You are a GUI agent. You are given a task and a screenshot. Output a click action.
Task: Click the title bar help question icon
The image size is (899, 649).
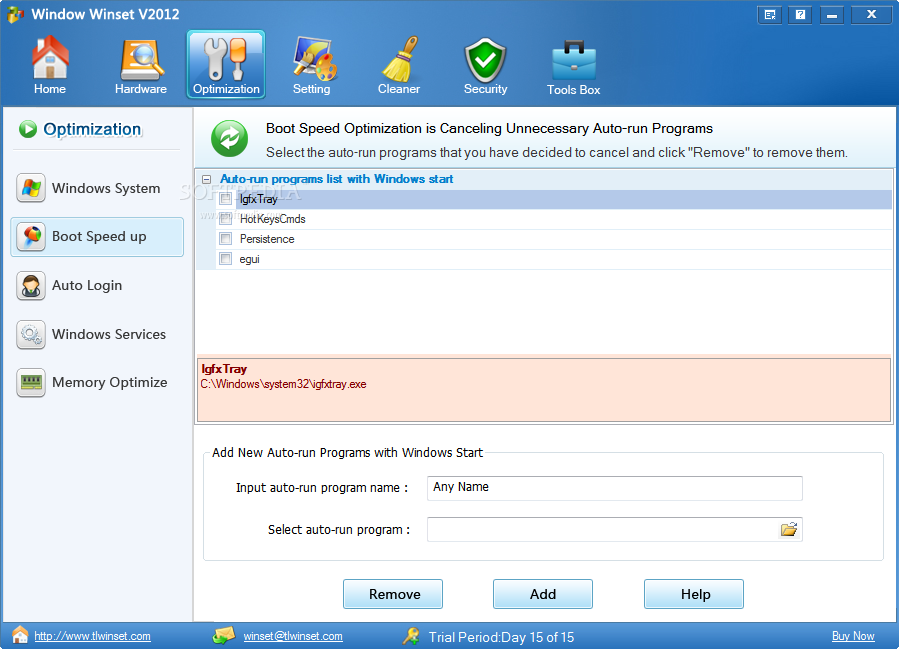click(800, 15)
